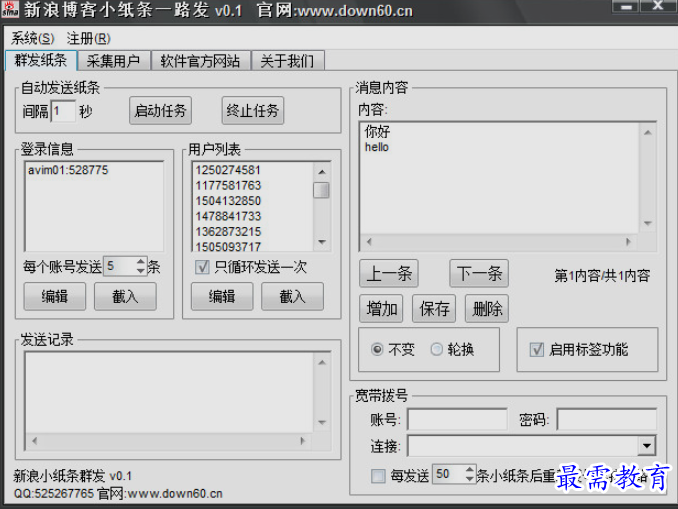Click the 宽带拨号 账号 input field
The height and width of the screenshot is (509, 678).
(457, 419)
